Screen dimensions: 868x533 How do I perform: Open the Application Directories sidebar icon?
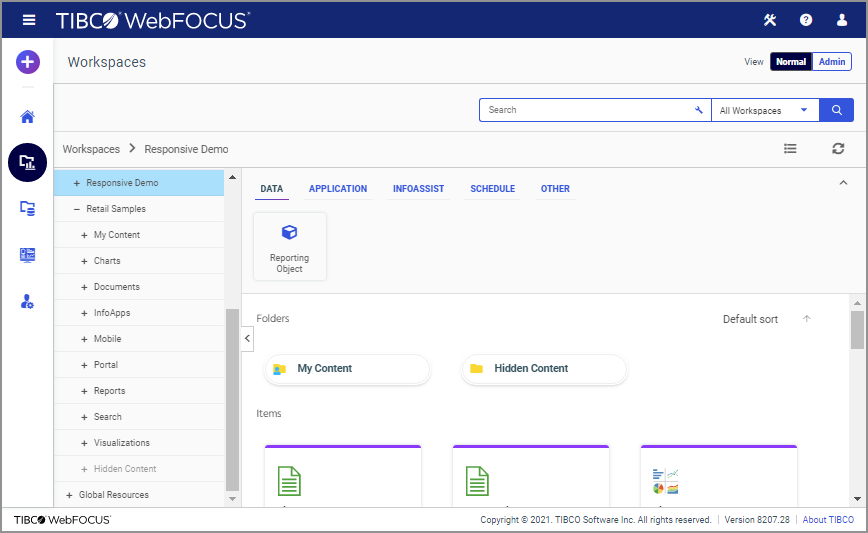tap(27, 208)
